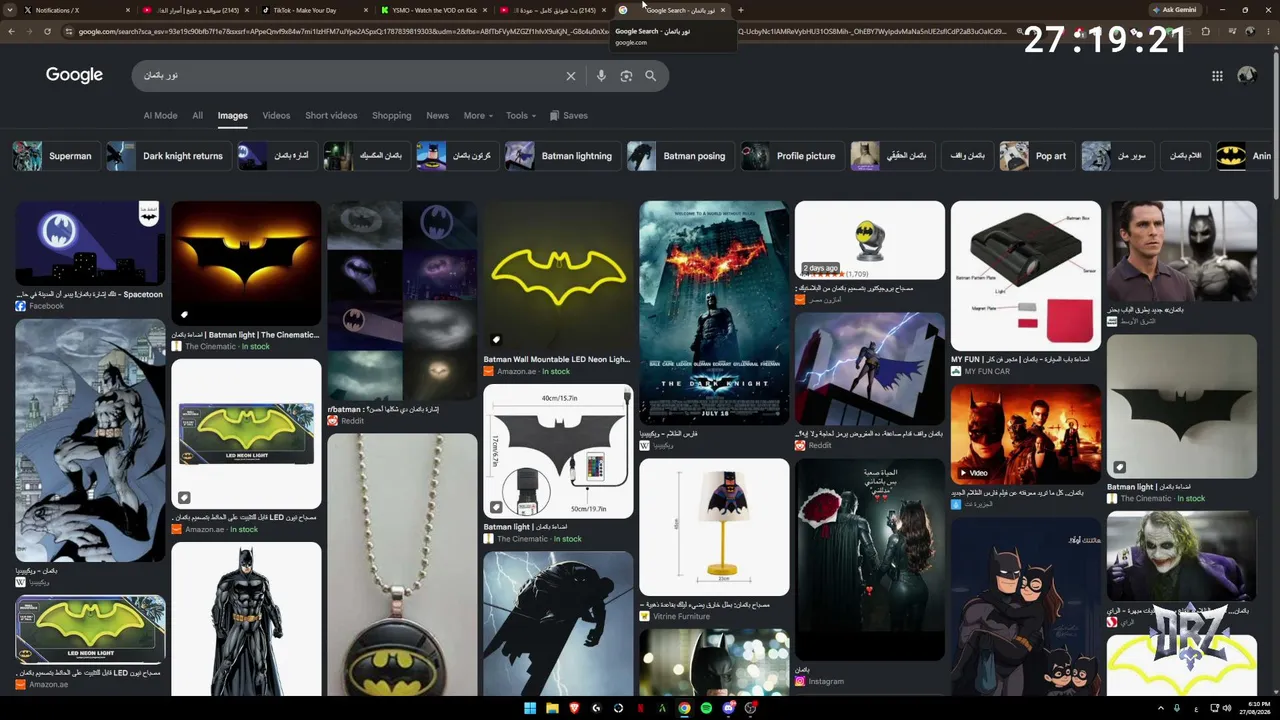Open the Batman and Catwoman cartoon image

[x=1026, y=607]
